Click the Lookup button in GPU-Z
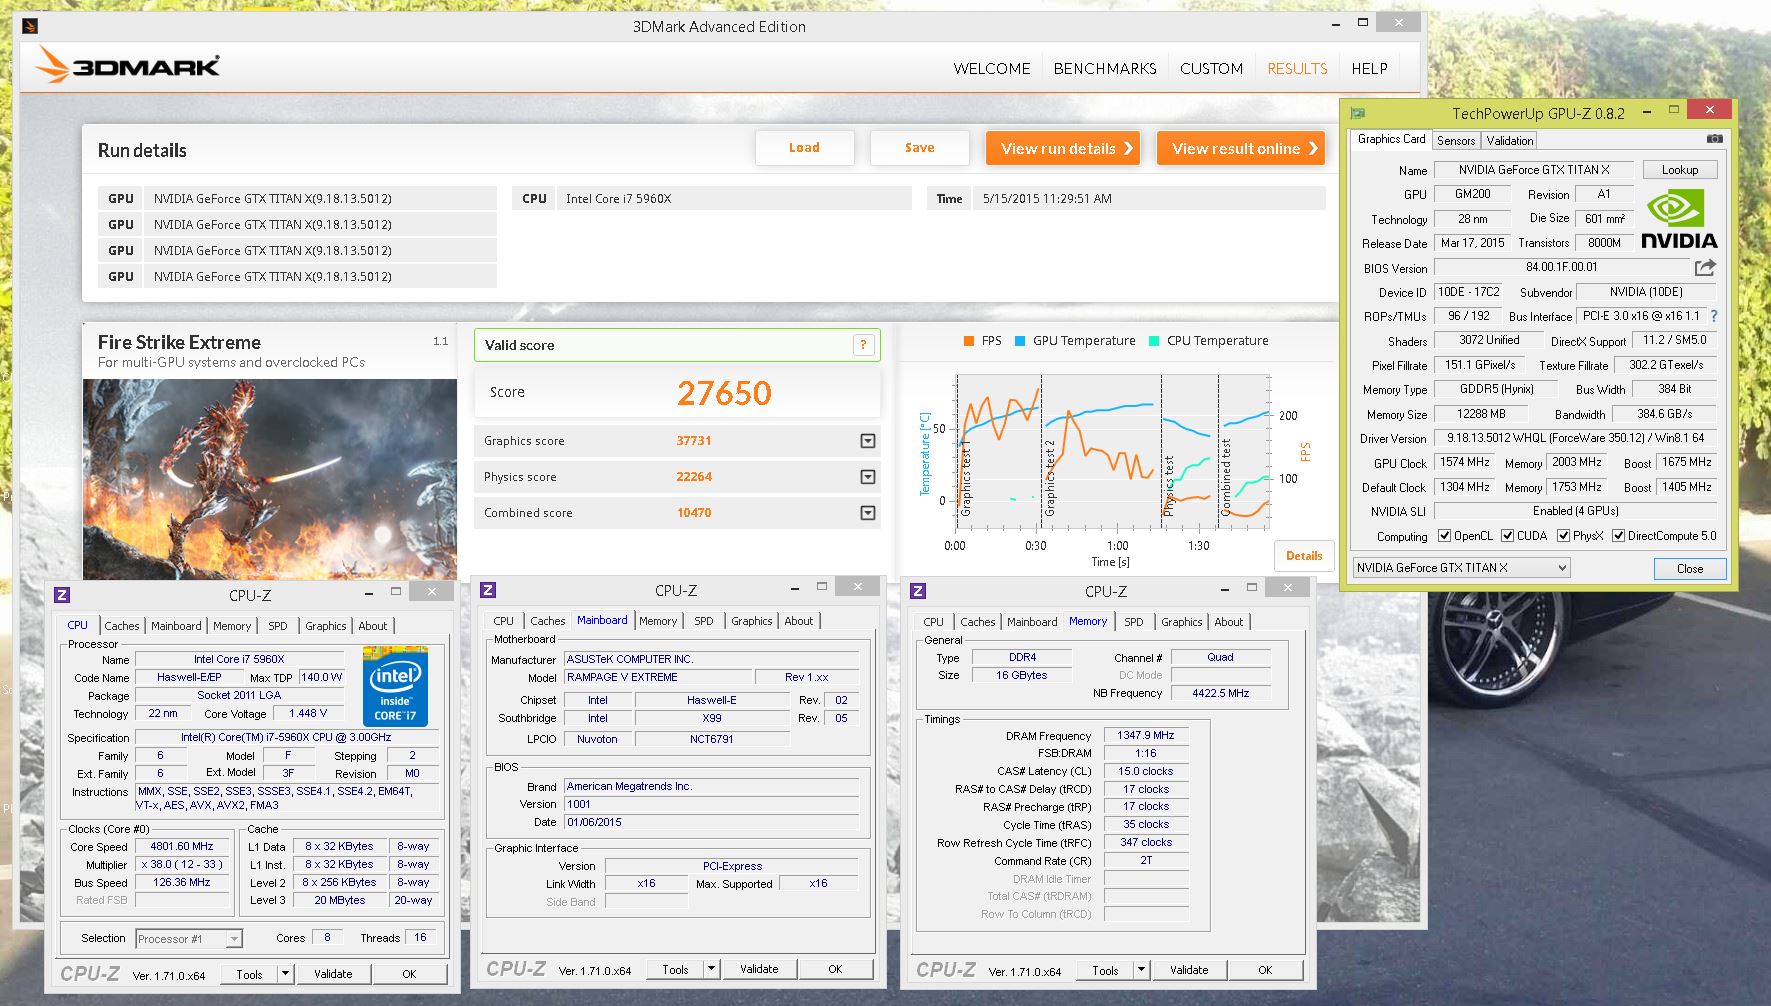1771x1006 pixels. pyautogui.click(x=1680, y=170)
